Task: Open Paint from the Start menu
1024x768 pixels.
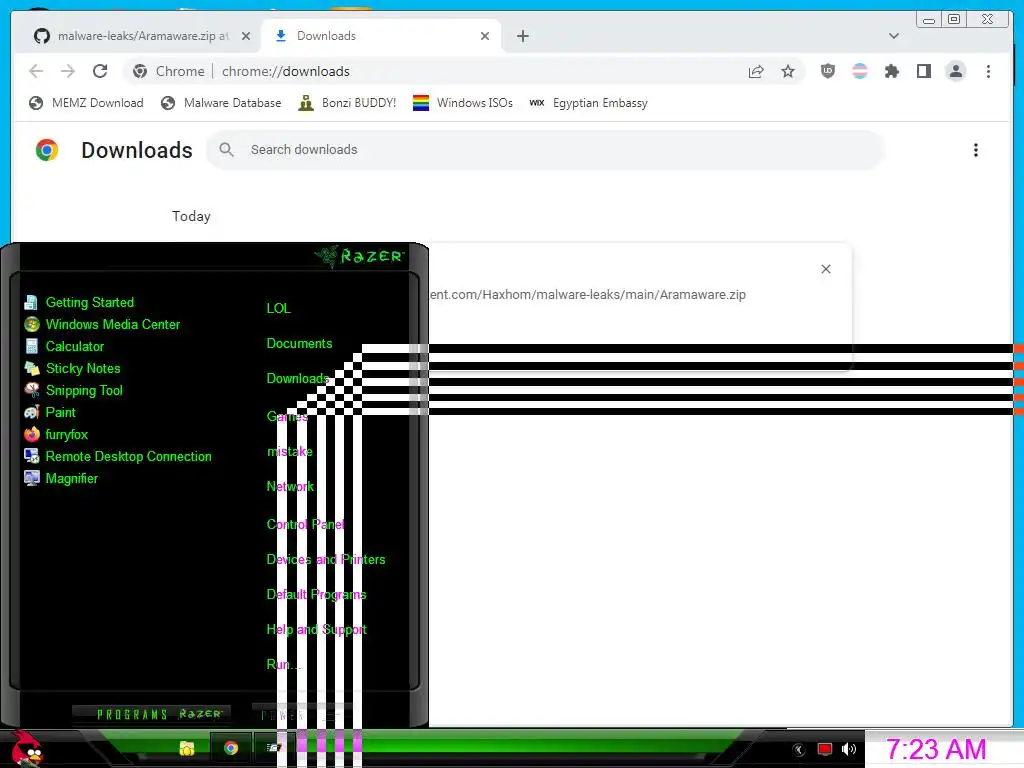Action: pyautogui.click(x=50, y=413)
